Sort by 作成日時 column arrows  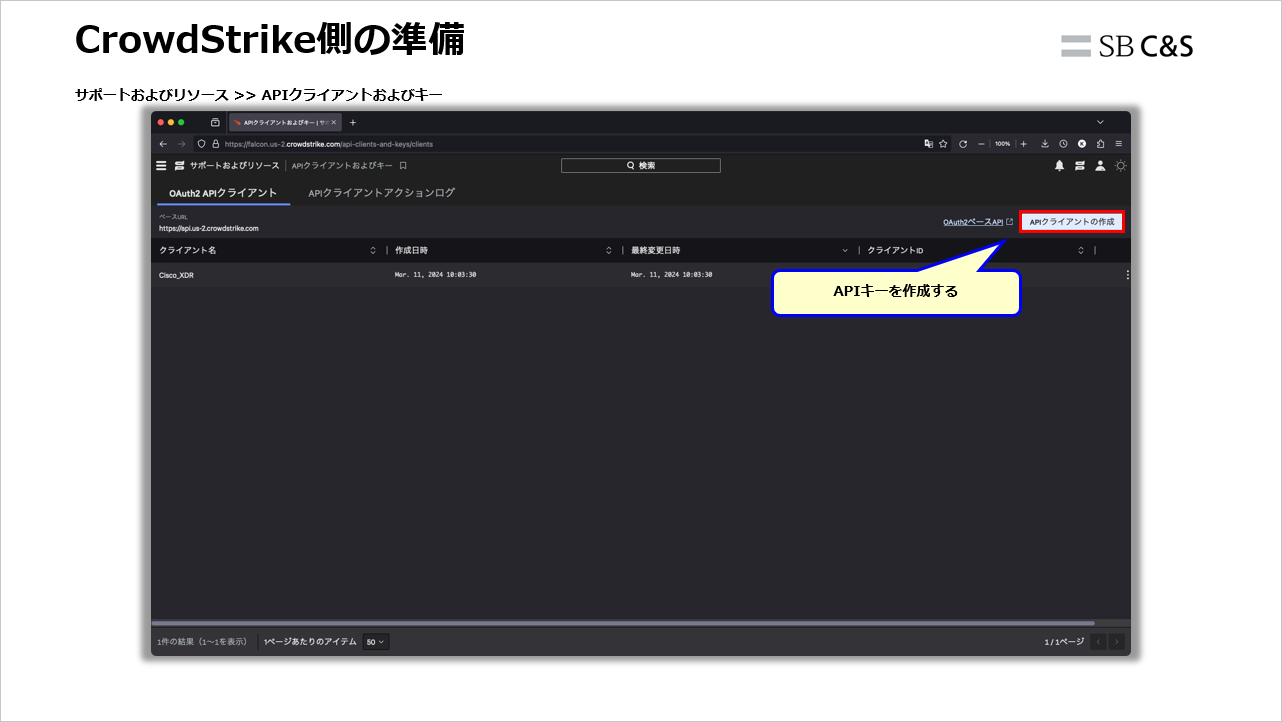click(608, 250)
